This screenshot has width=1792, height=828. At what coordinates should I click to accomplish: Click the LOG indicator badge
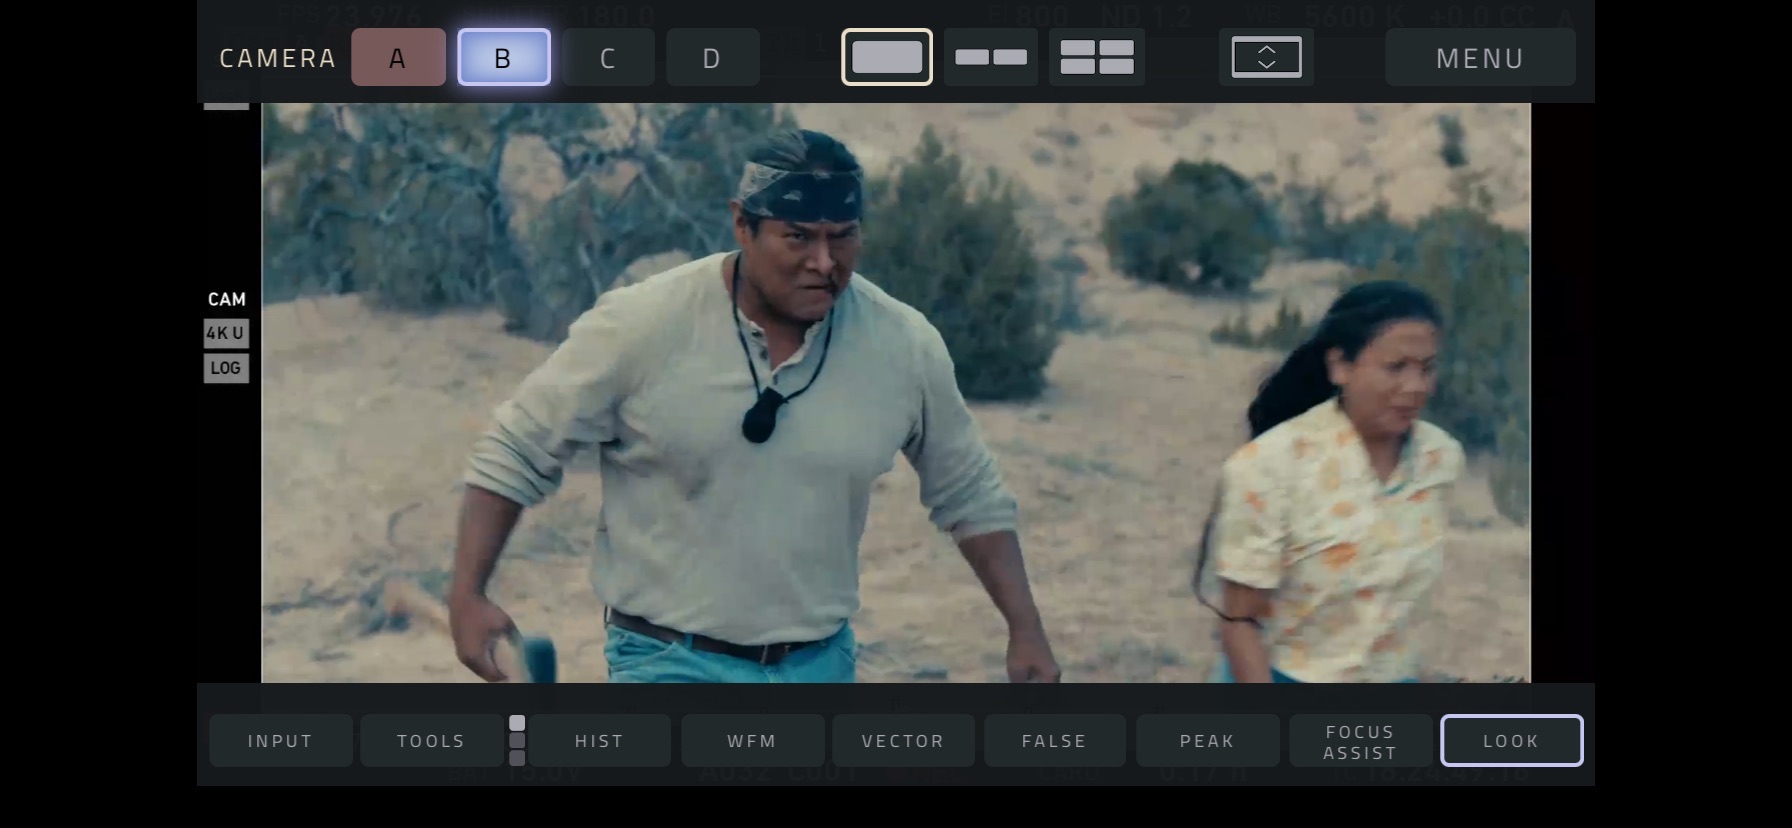click(x=226, y=368)
